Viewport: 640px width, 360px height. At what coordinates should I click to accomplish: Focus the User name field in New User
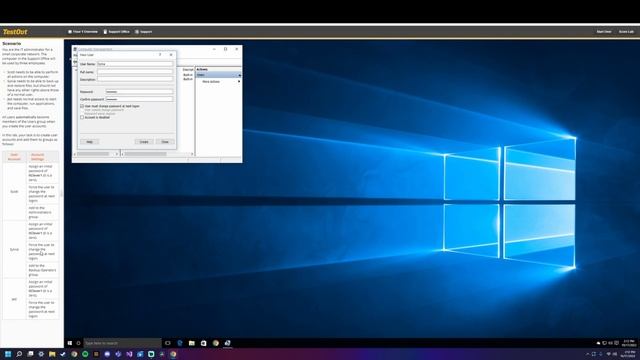pos(135,64)
